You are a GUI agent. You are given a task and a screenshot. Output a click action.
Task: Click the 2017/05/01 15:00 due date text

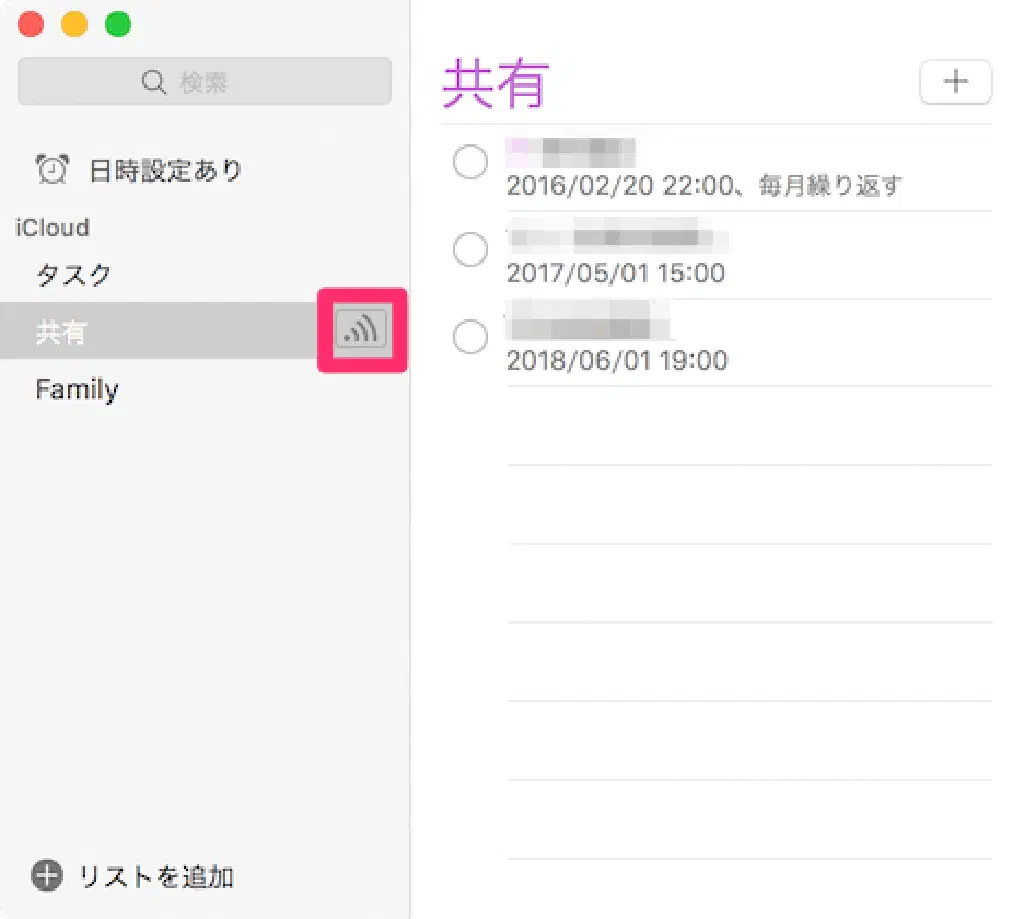pyautogui.click(x=615, y=273)
